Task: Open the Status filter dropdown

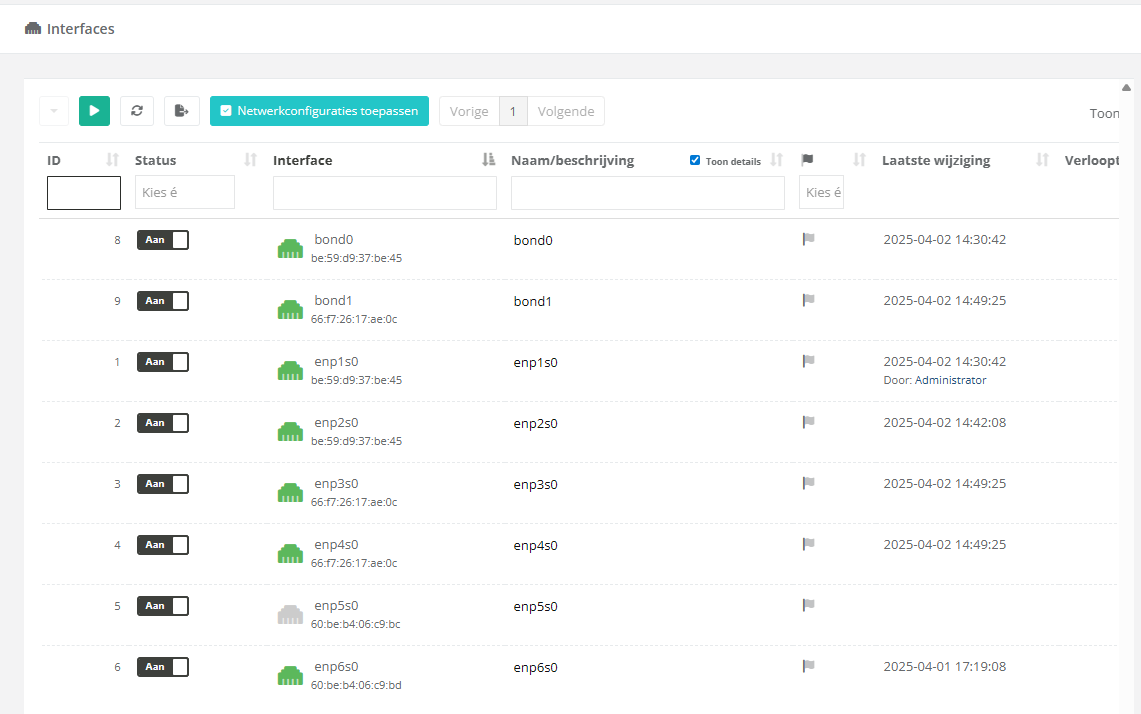Action: tap(184, 192)
